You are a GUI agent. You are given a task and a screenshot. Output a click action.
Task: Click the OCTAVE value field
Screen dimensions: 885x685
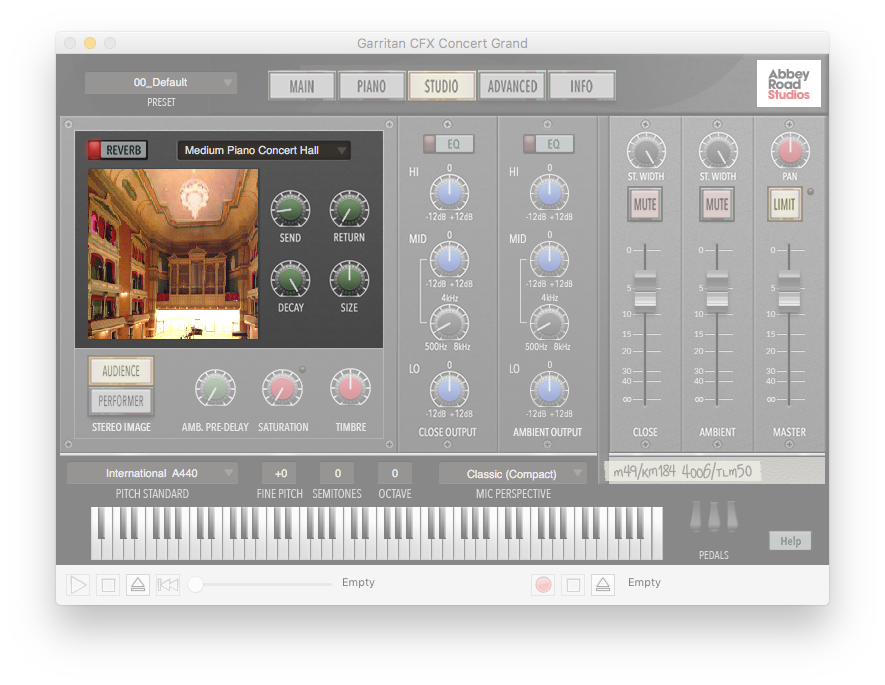point(395,473)
